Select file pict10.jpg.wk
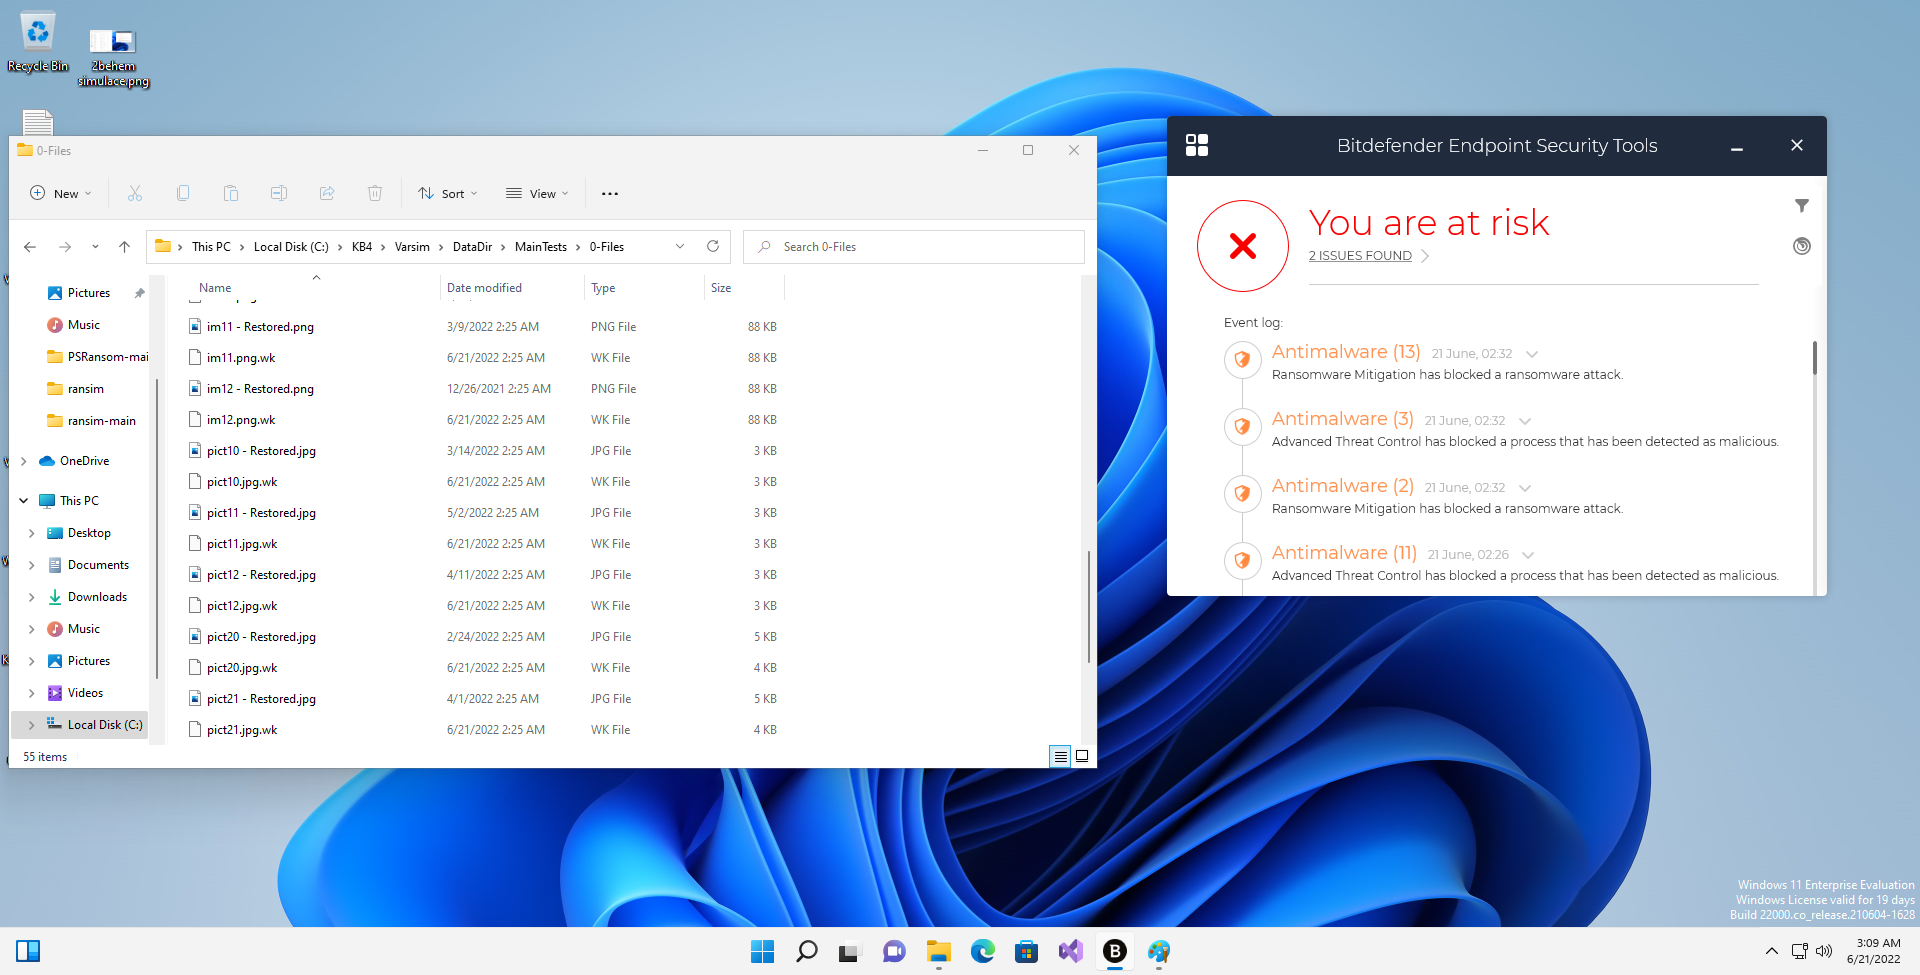Viewport: 1920px width, 975px height. (242, 482)
